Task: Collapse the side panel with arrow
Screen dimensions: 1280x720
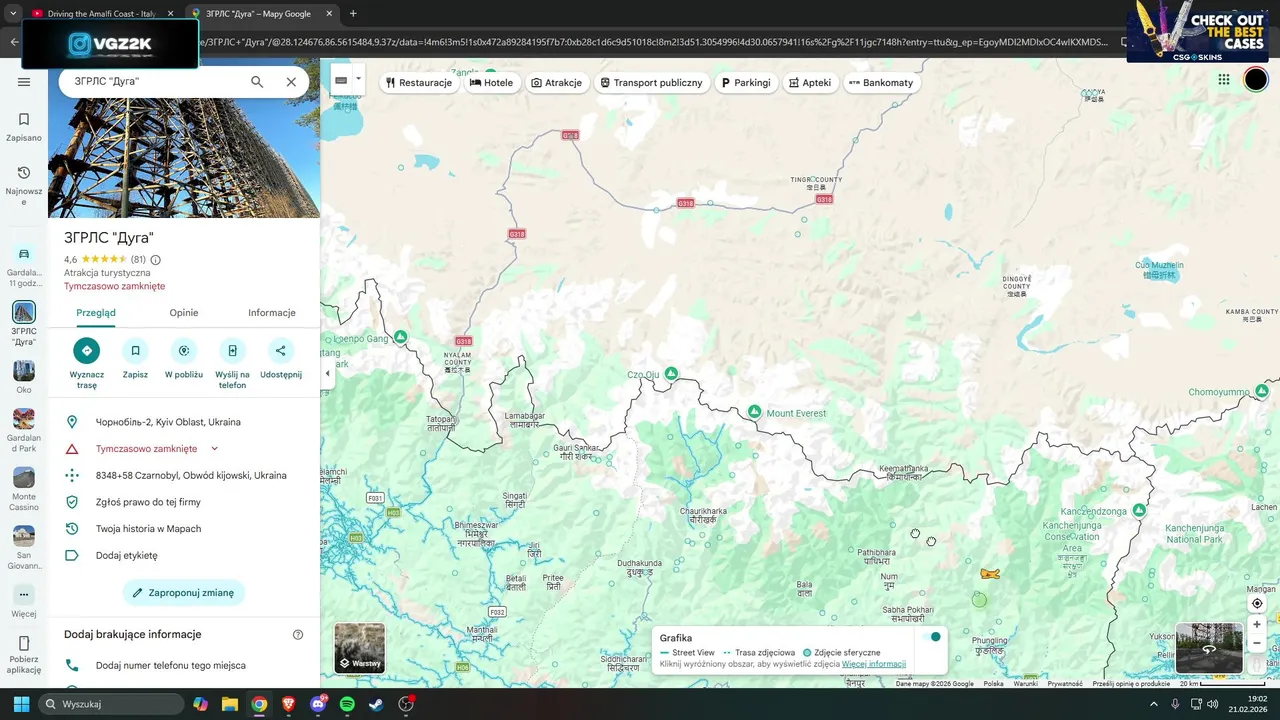Action: tap(327, 373)
